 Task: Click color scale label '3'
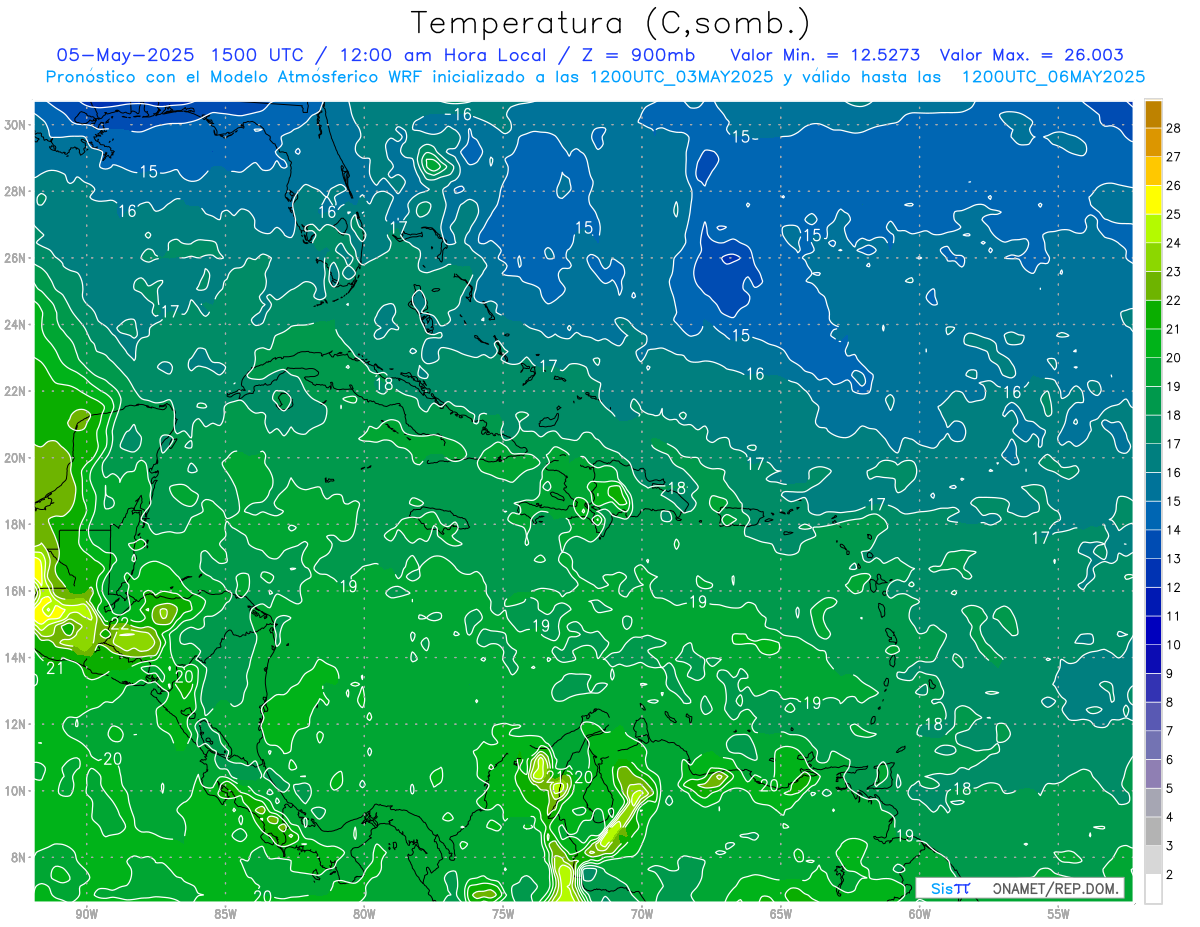point(1170,846)
